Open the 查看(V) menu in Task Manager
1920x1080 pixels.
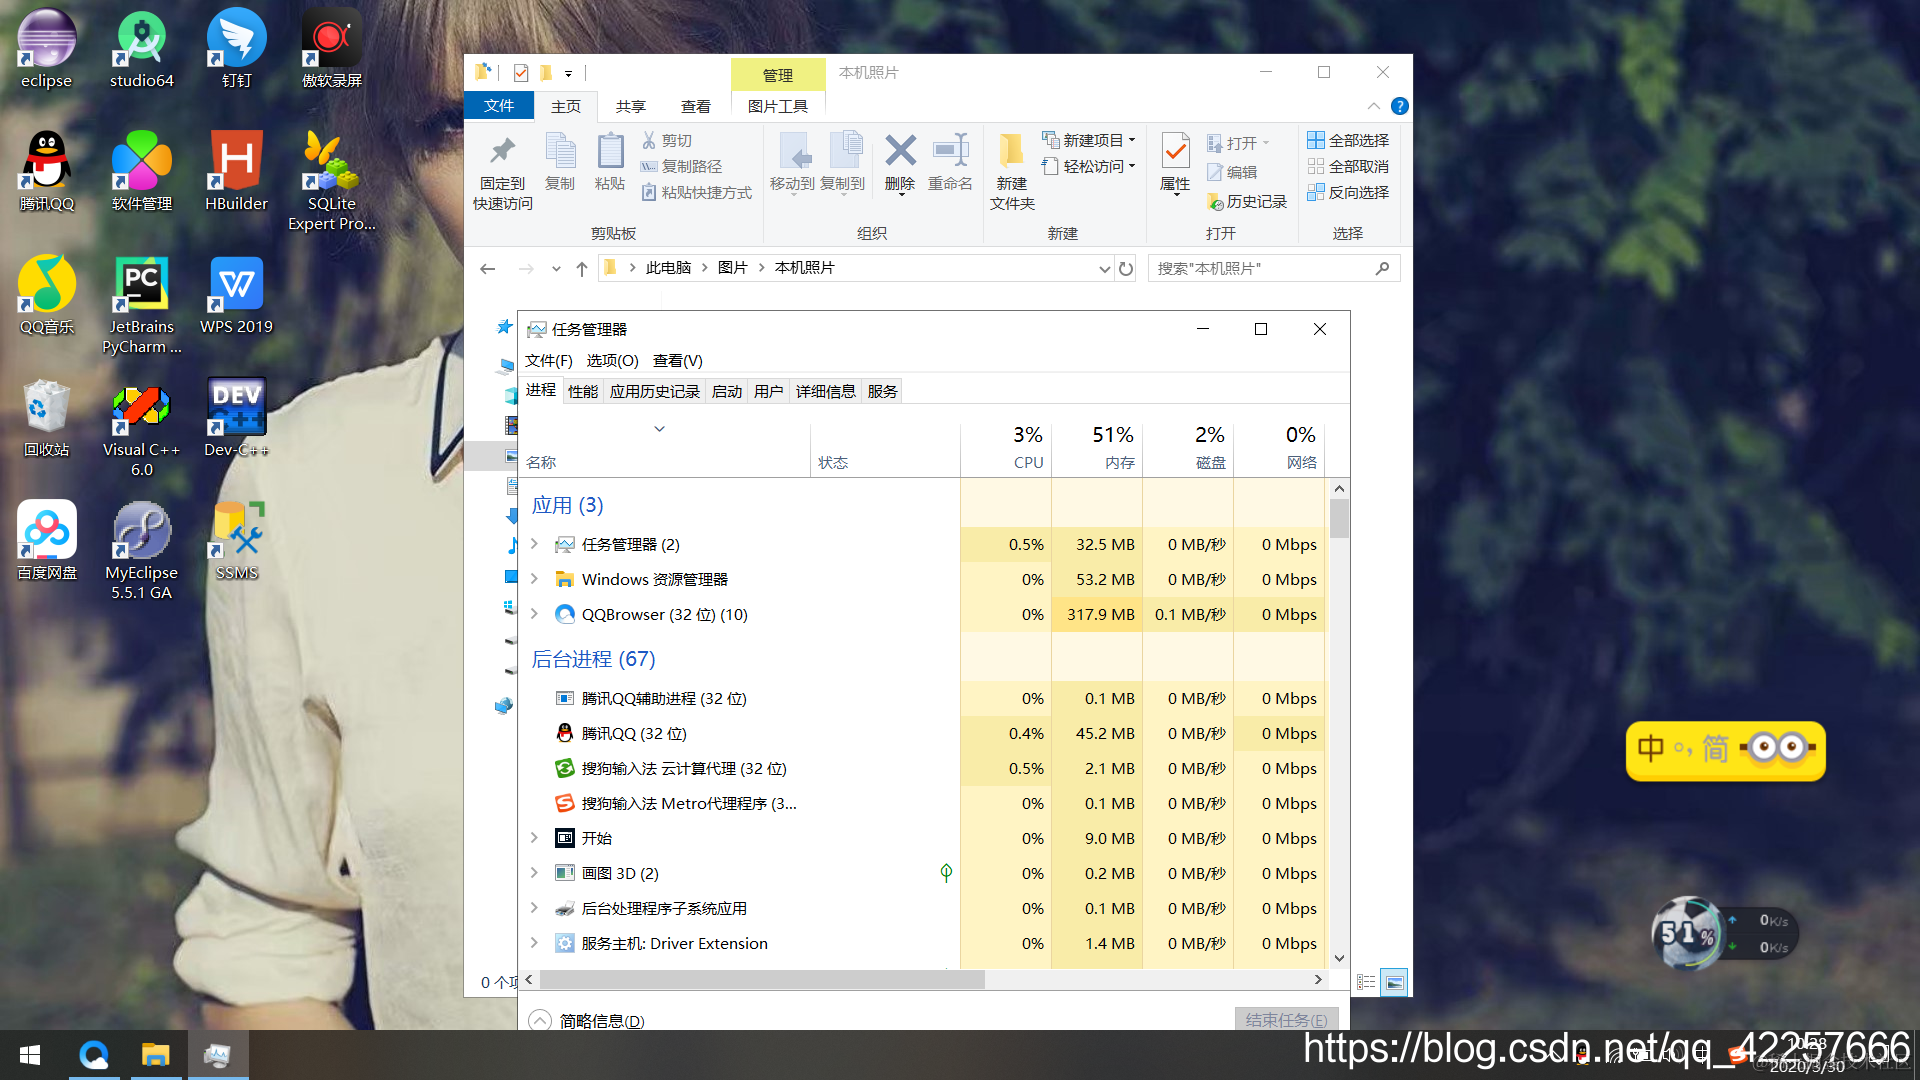pyautogui.click(x=676, y=361)
